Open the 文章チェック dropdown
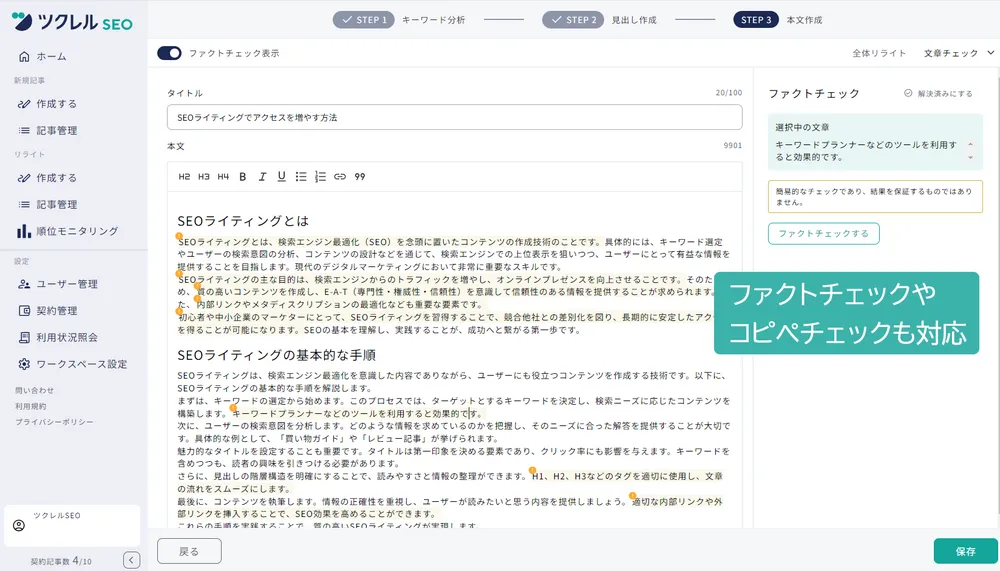 pos(959,53)
